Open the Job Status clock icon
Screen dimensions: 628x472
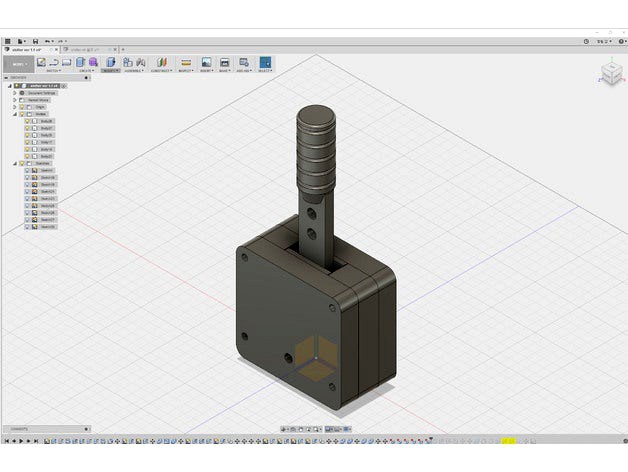[x=586, y=41]
